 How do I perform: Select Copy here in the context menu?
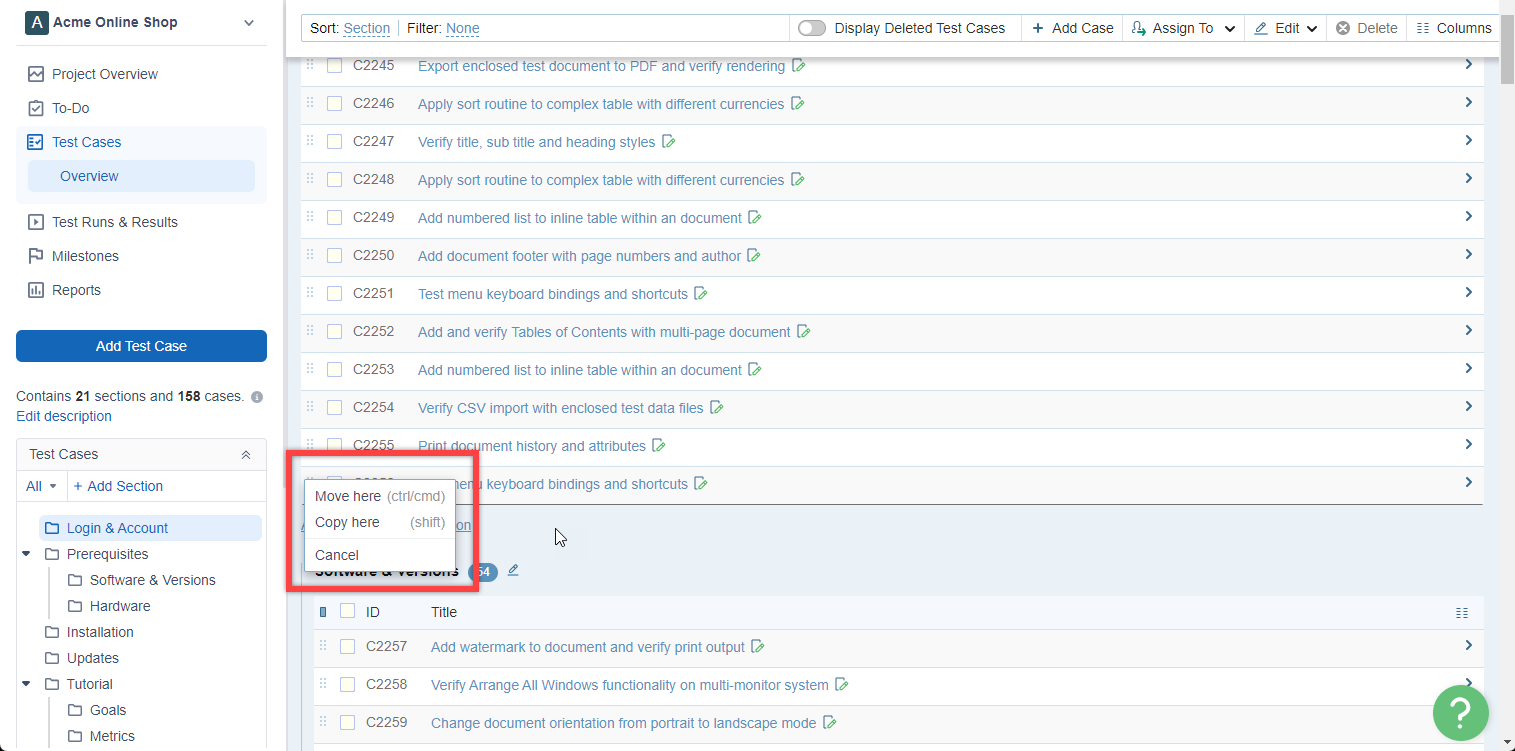pos(347,522)
